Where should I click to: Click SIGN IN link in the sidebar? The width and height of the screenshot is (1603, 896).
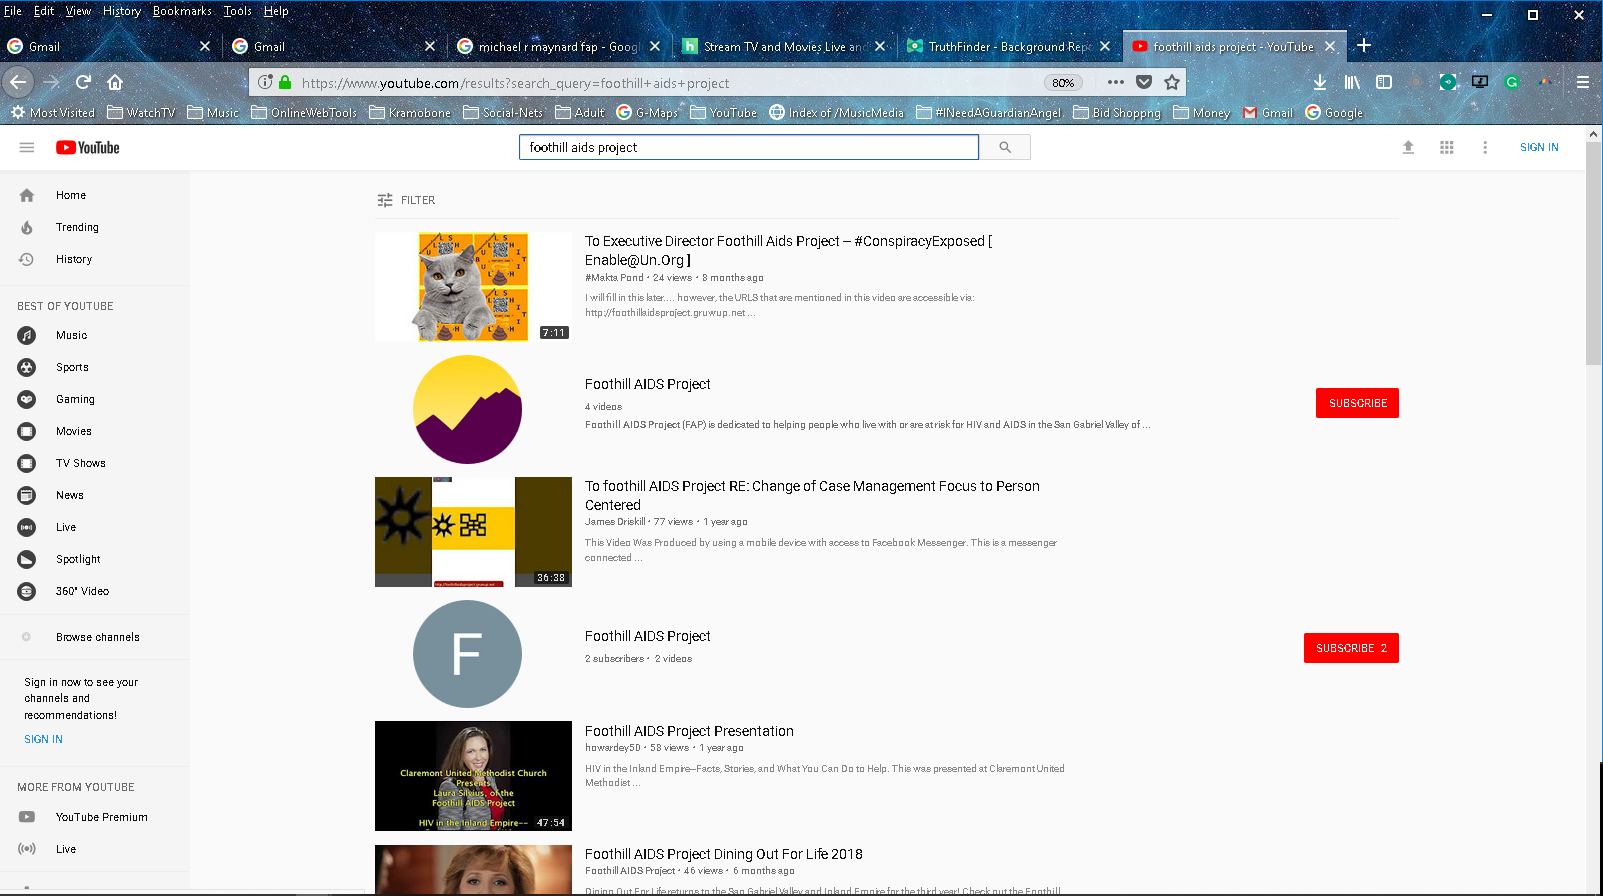pos(43,739)
